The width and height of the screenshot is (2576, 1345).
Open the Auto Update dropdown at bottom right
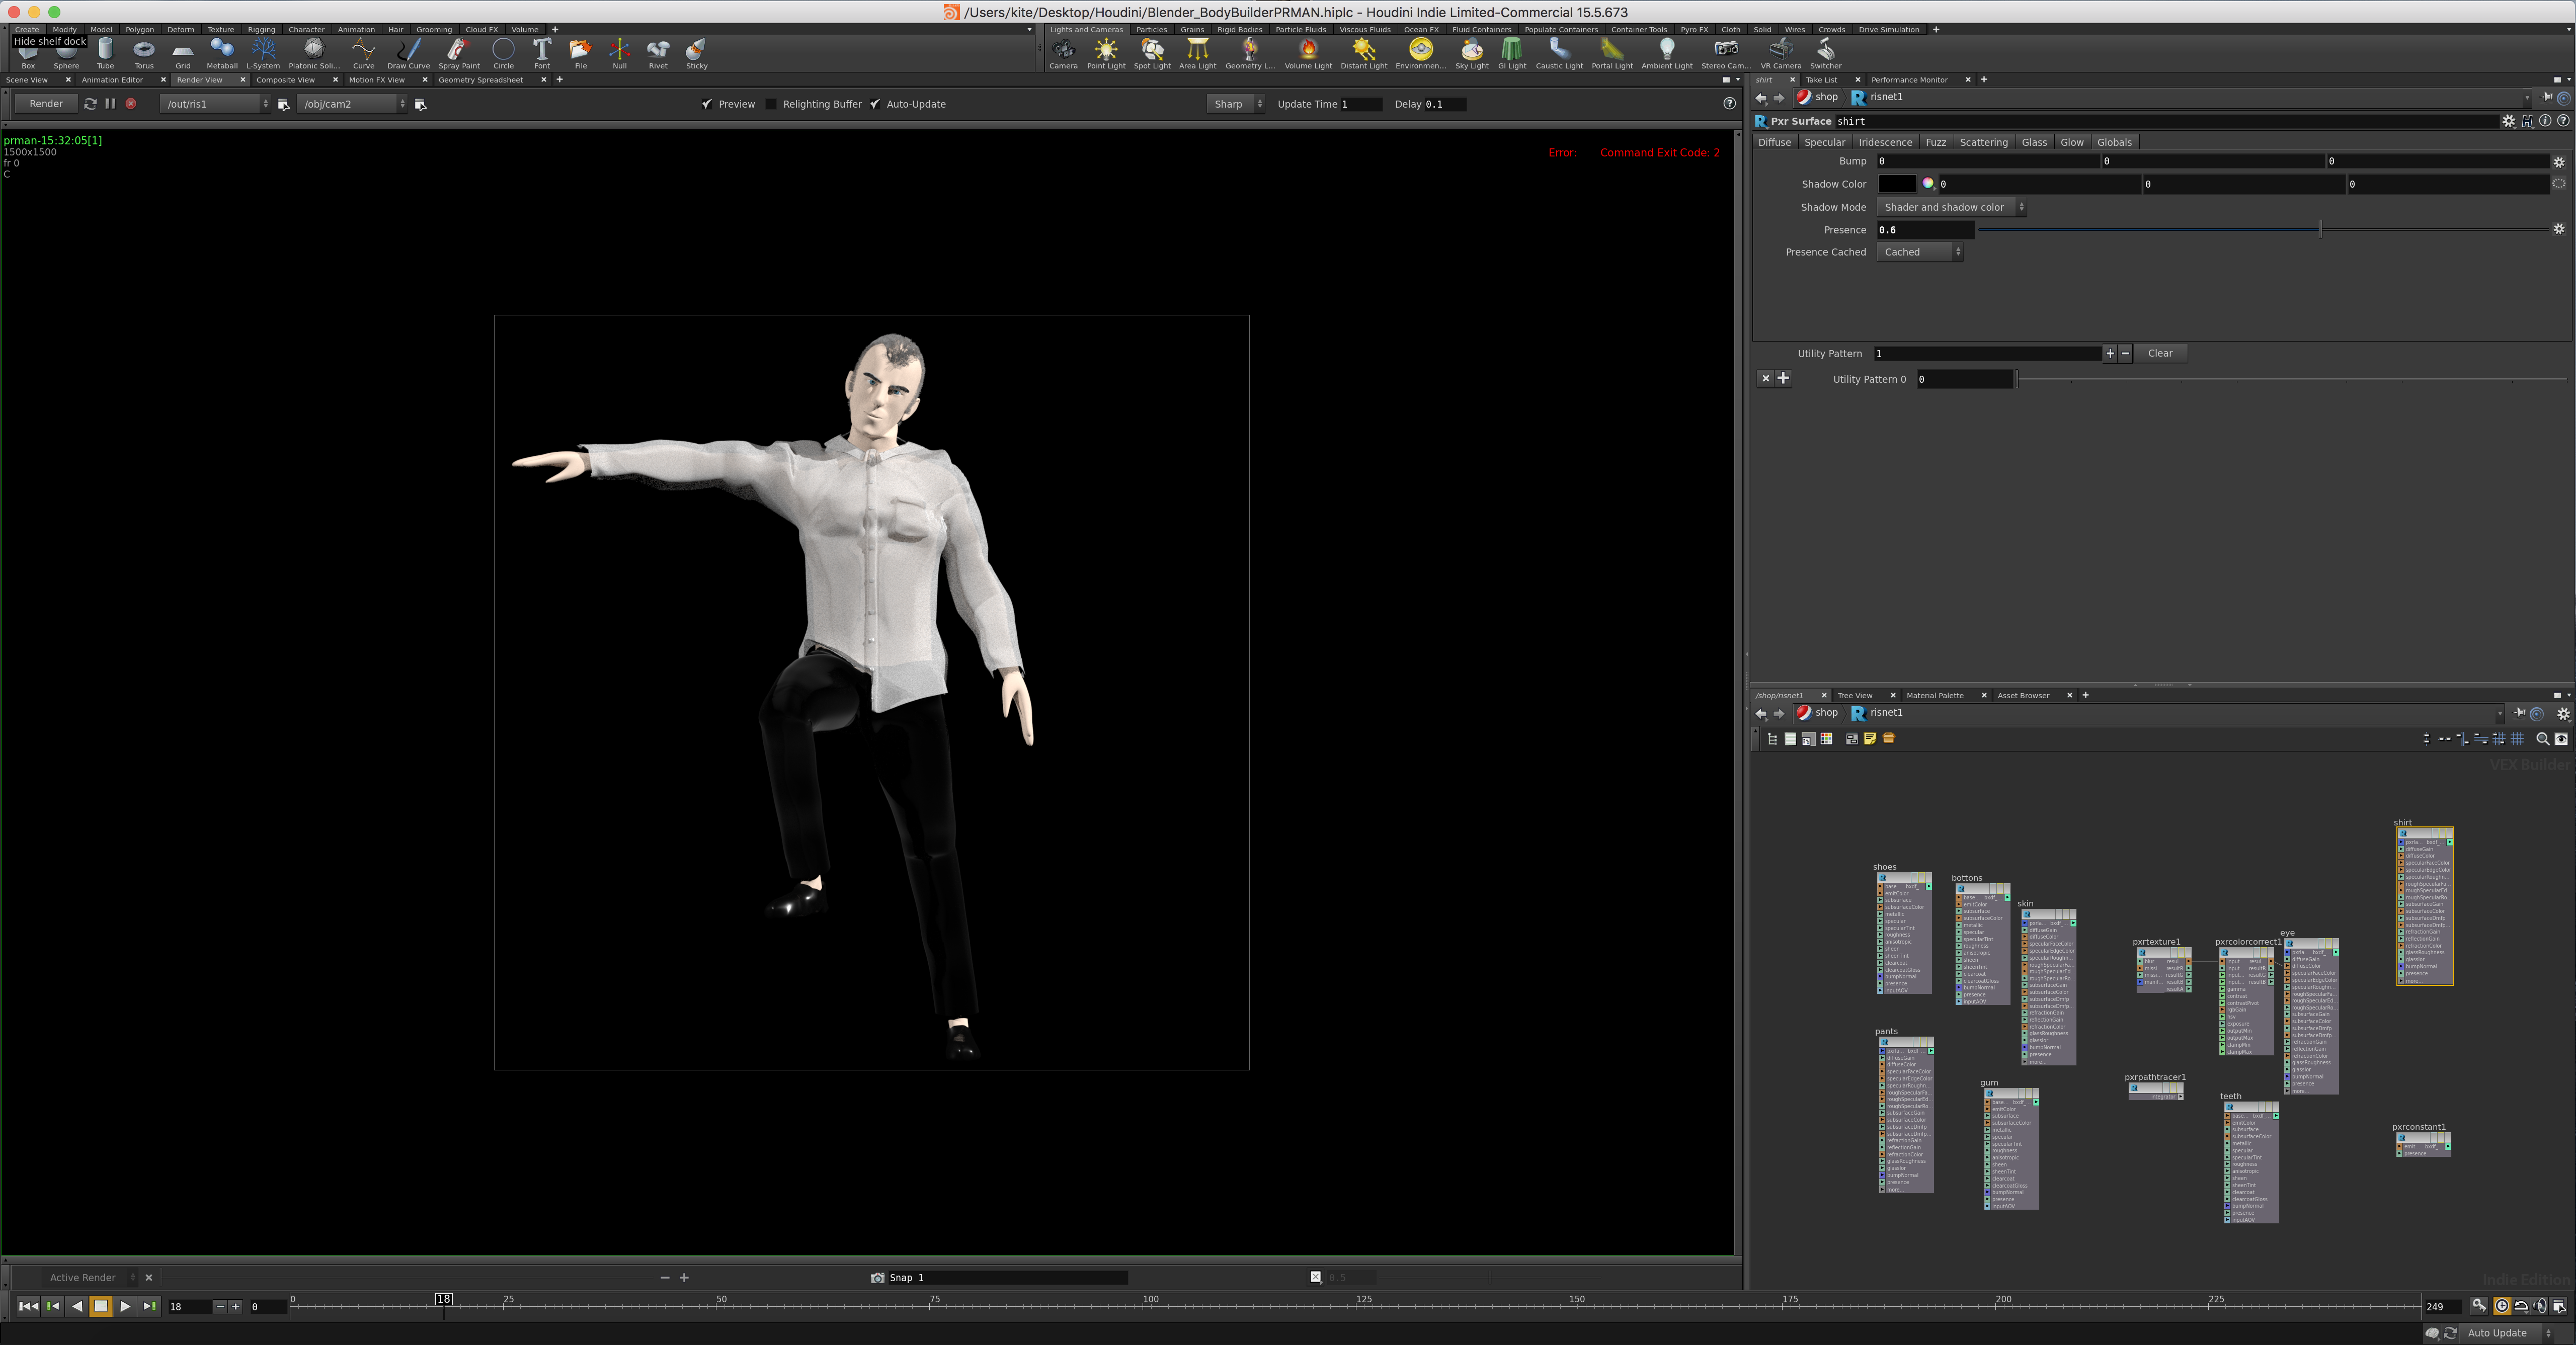pos(2508,1333)
